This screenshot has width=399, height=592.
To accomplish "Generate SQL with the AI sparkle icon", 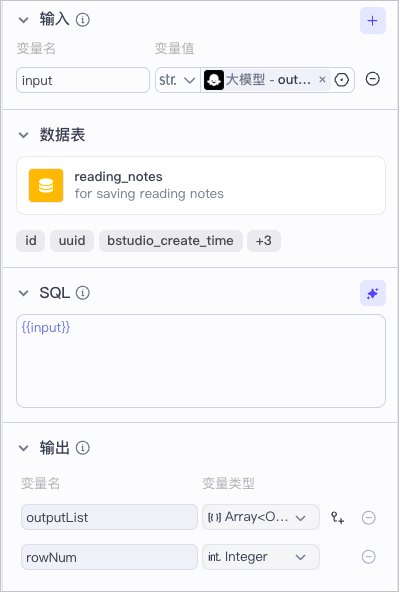I will [x=373, y=293].
